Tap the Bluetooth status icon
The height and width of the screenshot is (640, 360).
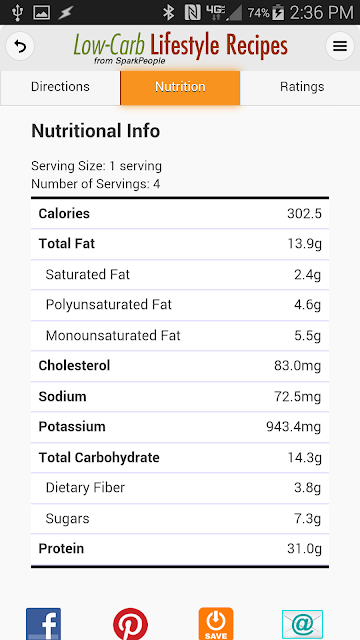[x=168, y=13]
